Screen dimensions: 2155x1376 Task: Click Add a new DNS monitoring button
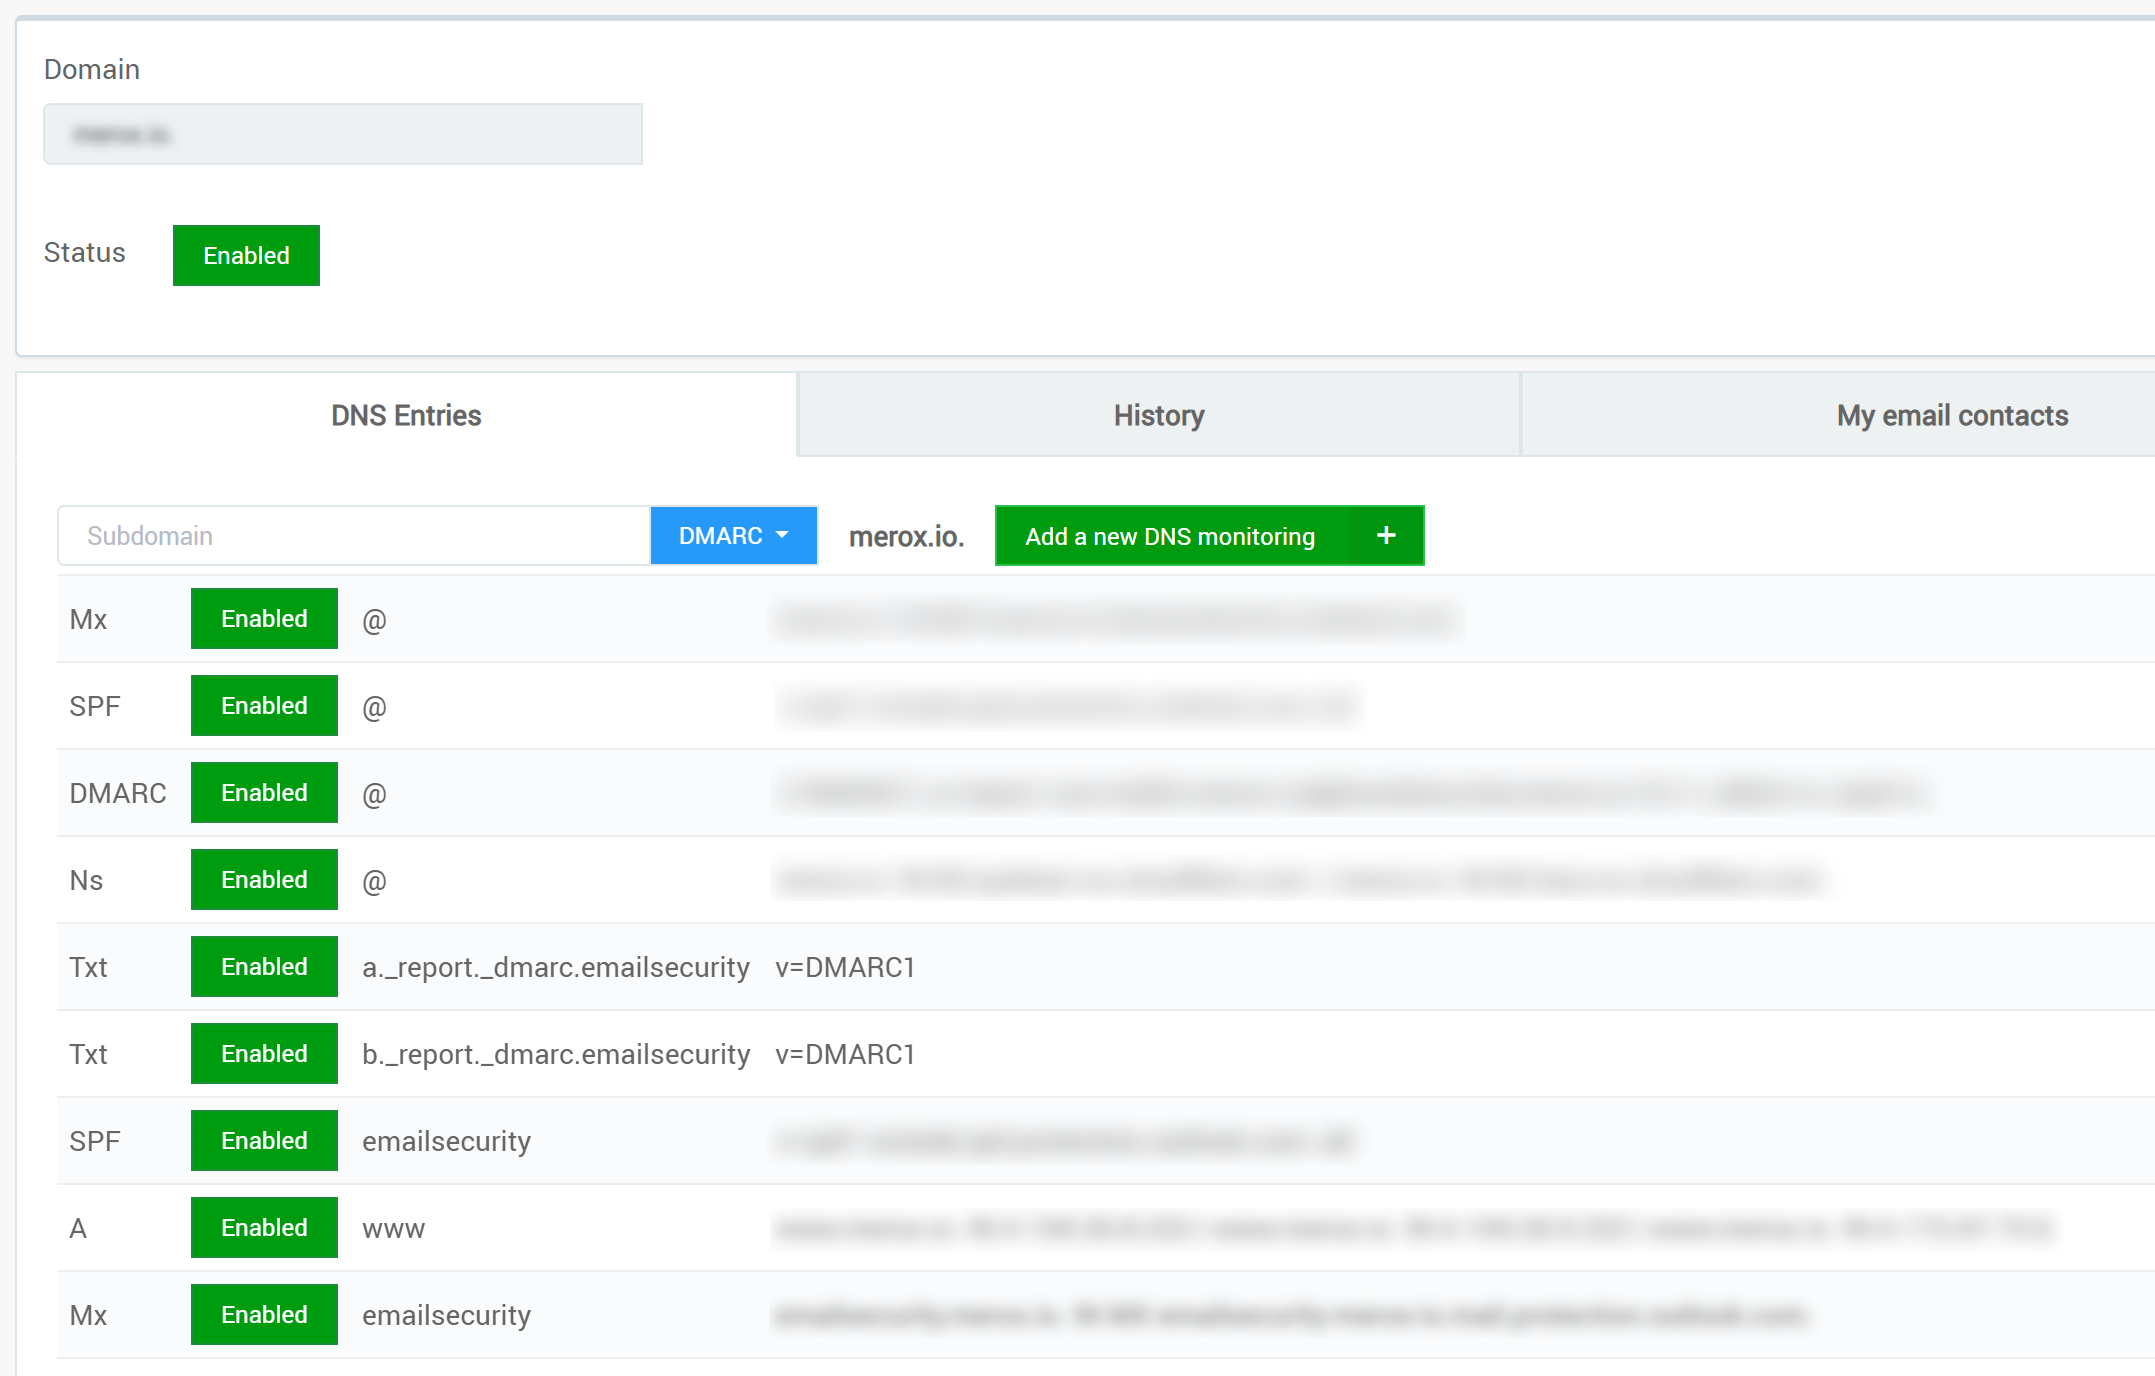(x=1170, y=536)
